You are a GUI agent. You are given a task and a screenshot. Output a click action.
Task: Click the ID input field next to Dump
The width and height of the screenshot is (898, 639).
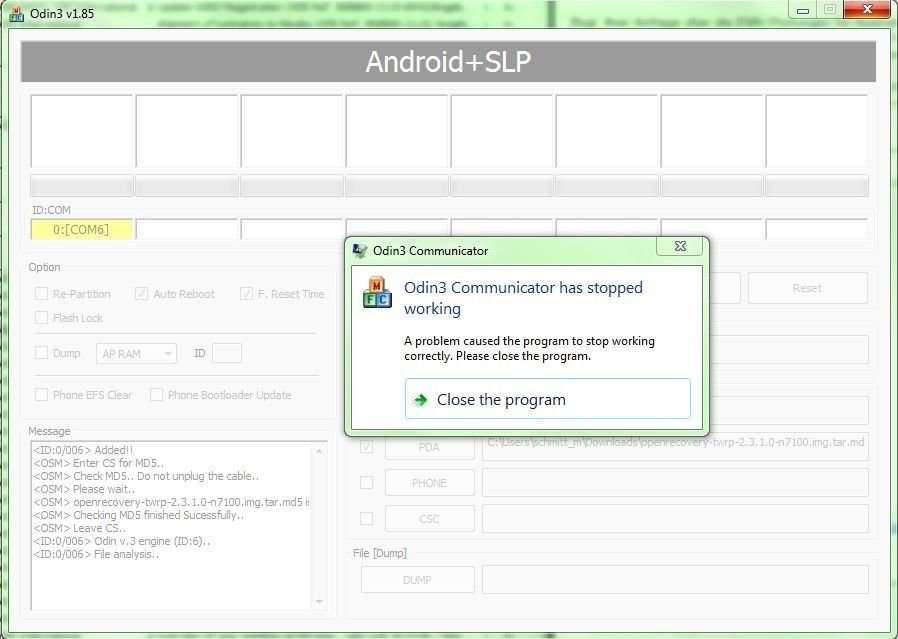coord(227,353)
